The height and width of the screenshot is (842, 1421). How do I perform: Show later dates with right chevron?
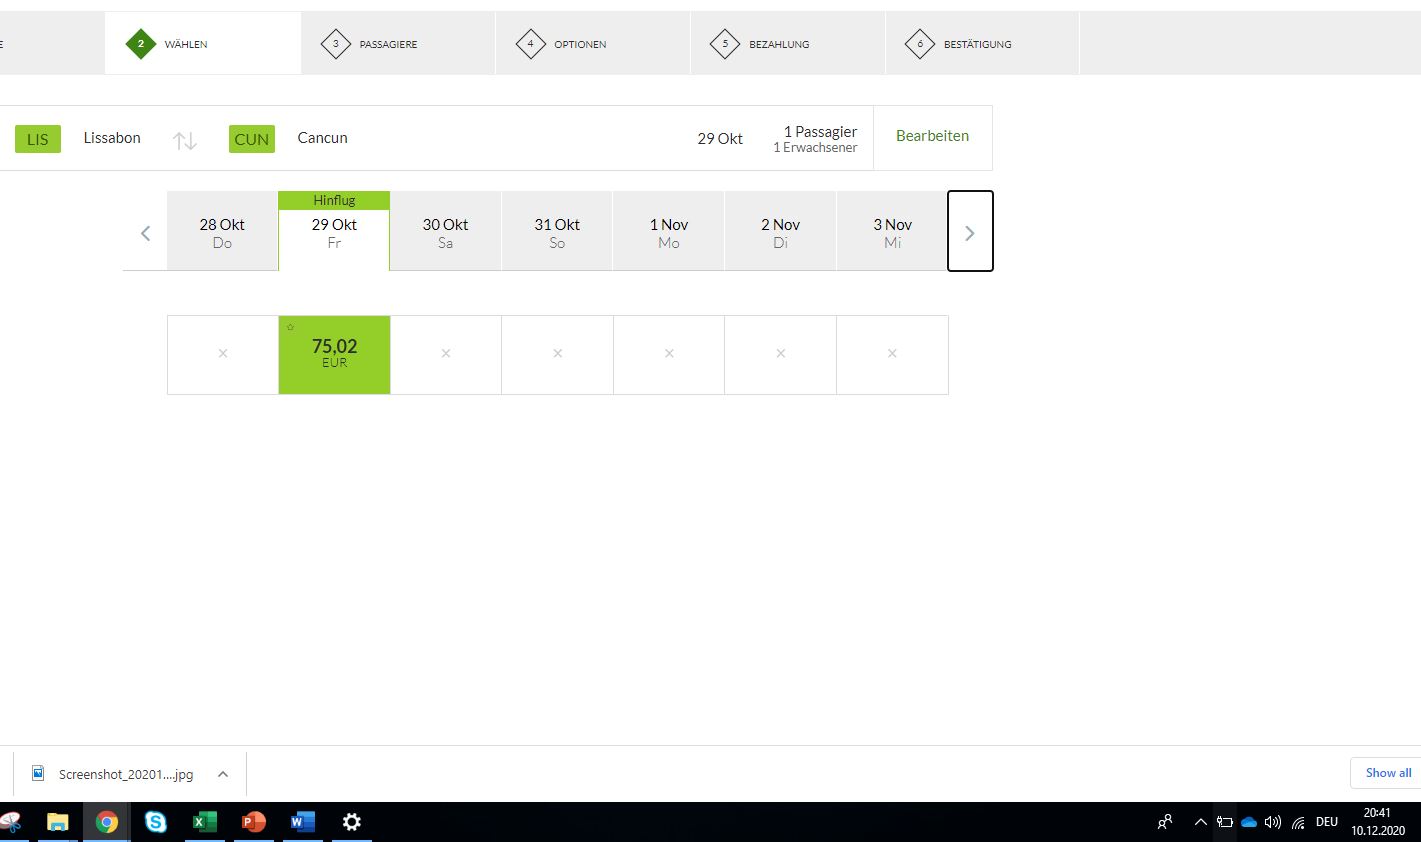[x=970, y=231]
